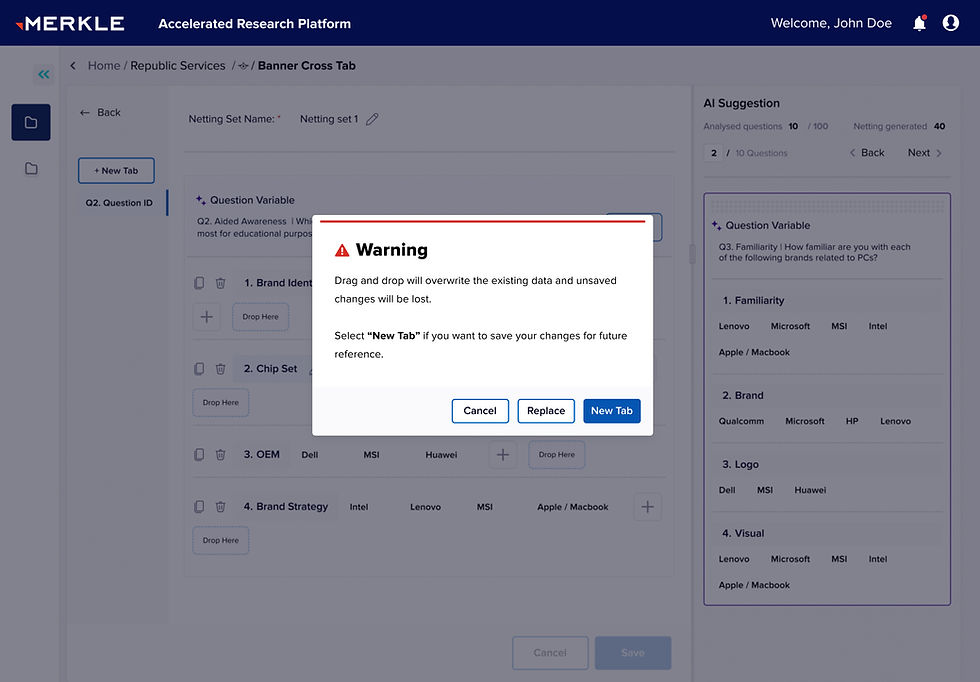The image size is (980, 682).
Task: Click plus button in OEM row
Action: pyautogui.click(x=502, y=454)
